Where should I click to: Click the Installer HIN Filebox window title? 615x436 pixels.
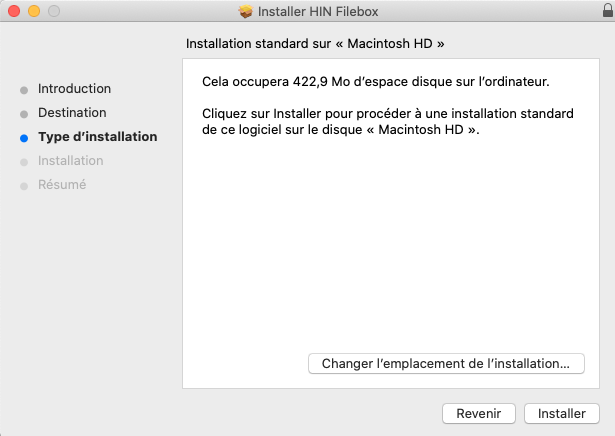click(318, 11)
